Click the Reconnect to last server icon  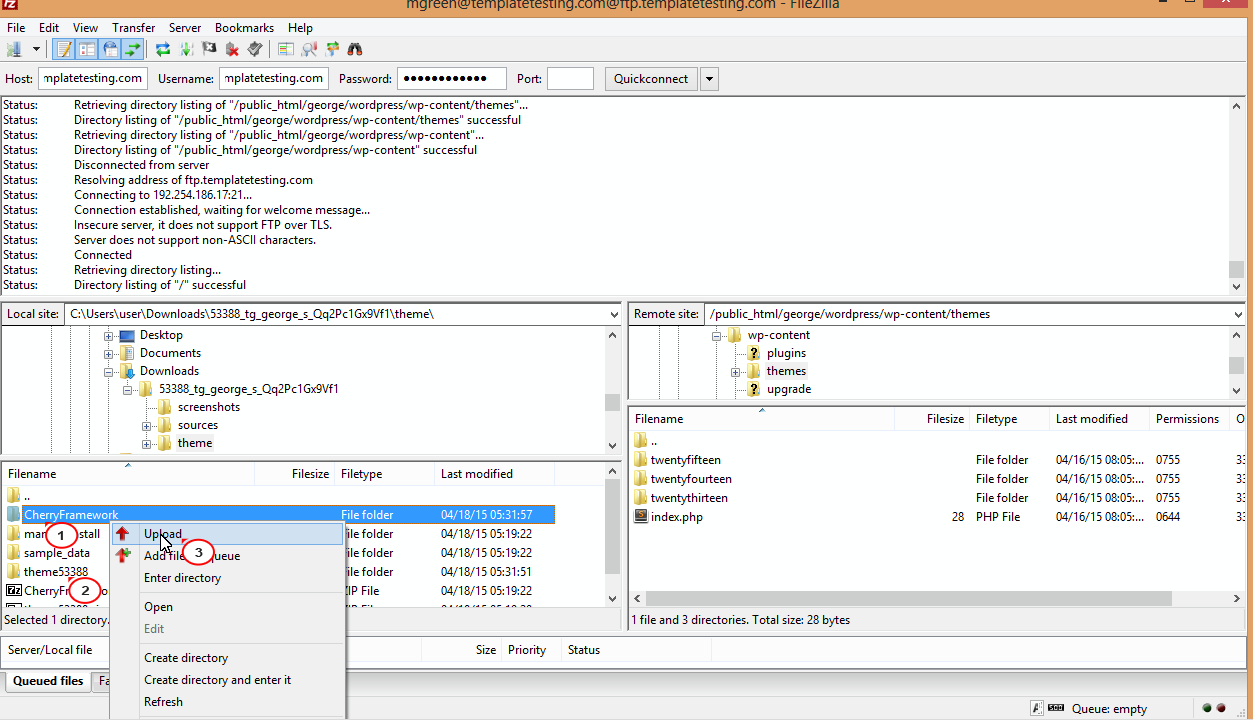[255, 49]
